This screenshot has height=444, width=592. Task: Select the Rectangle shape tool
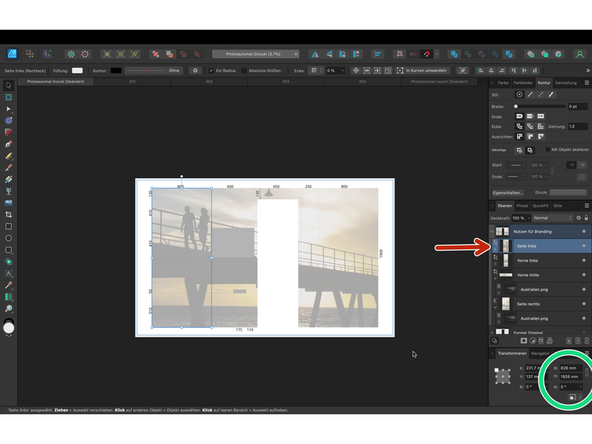click(x=8, y=226)
